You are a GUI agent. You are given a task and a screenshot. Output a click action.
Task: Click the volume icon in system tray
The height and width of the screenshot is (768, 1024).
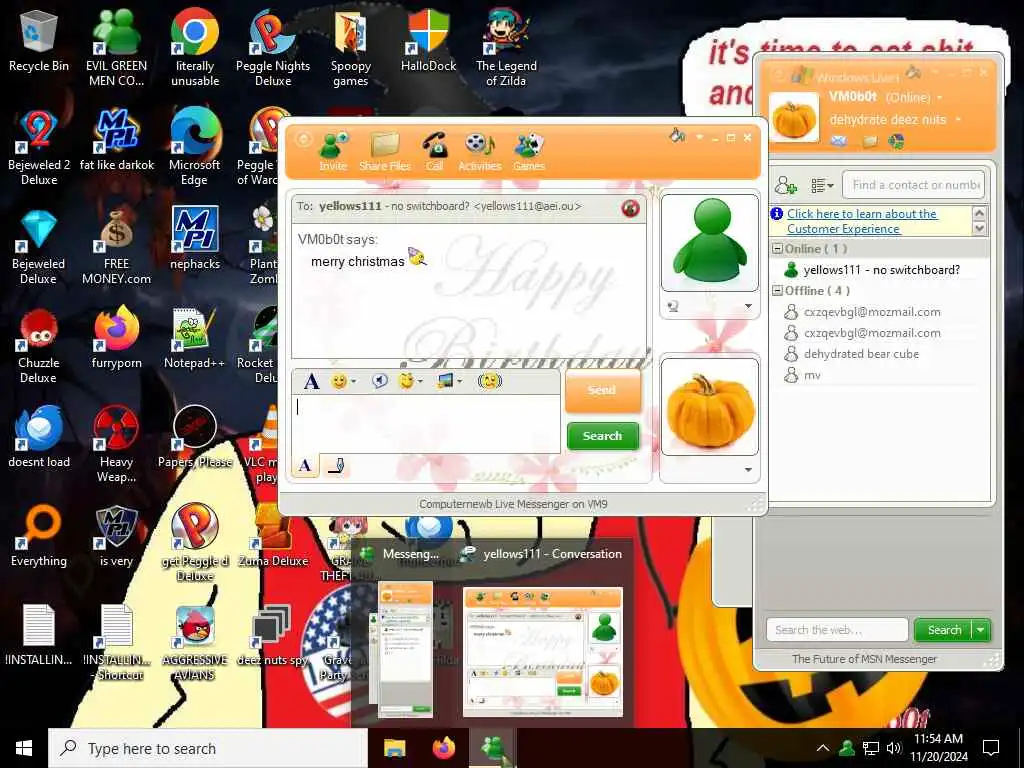pos(893,748)
